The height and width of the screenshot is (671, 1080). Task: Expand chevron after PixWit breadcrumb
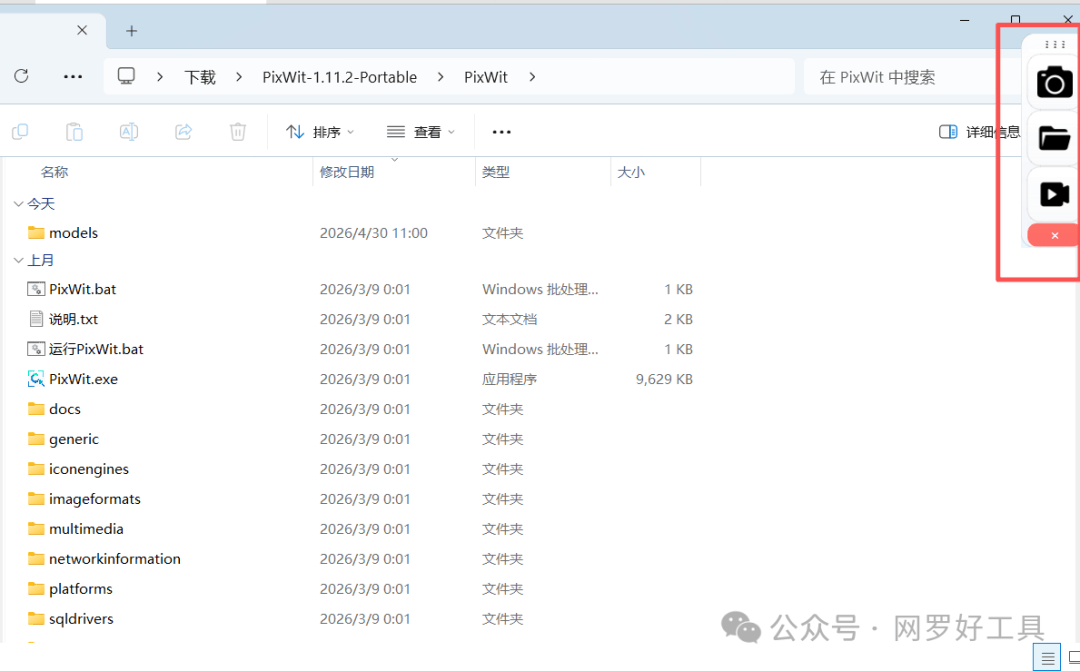coord(532,76)
